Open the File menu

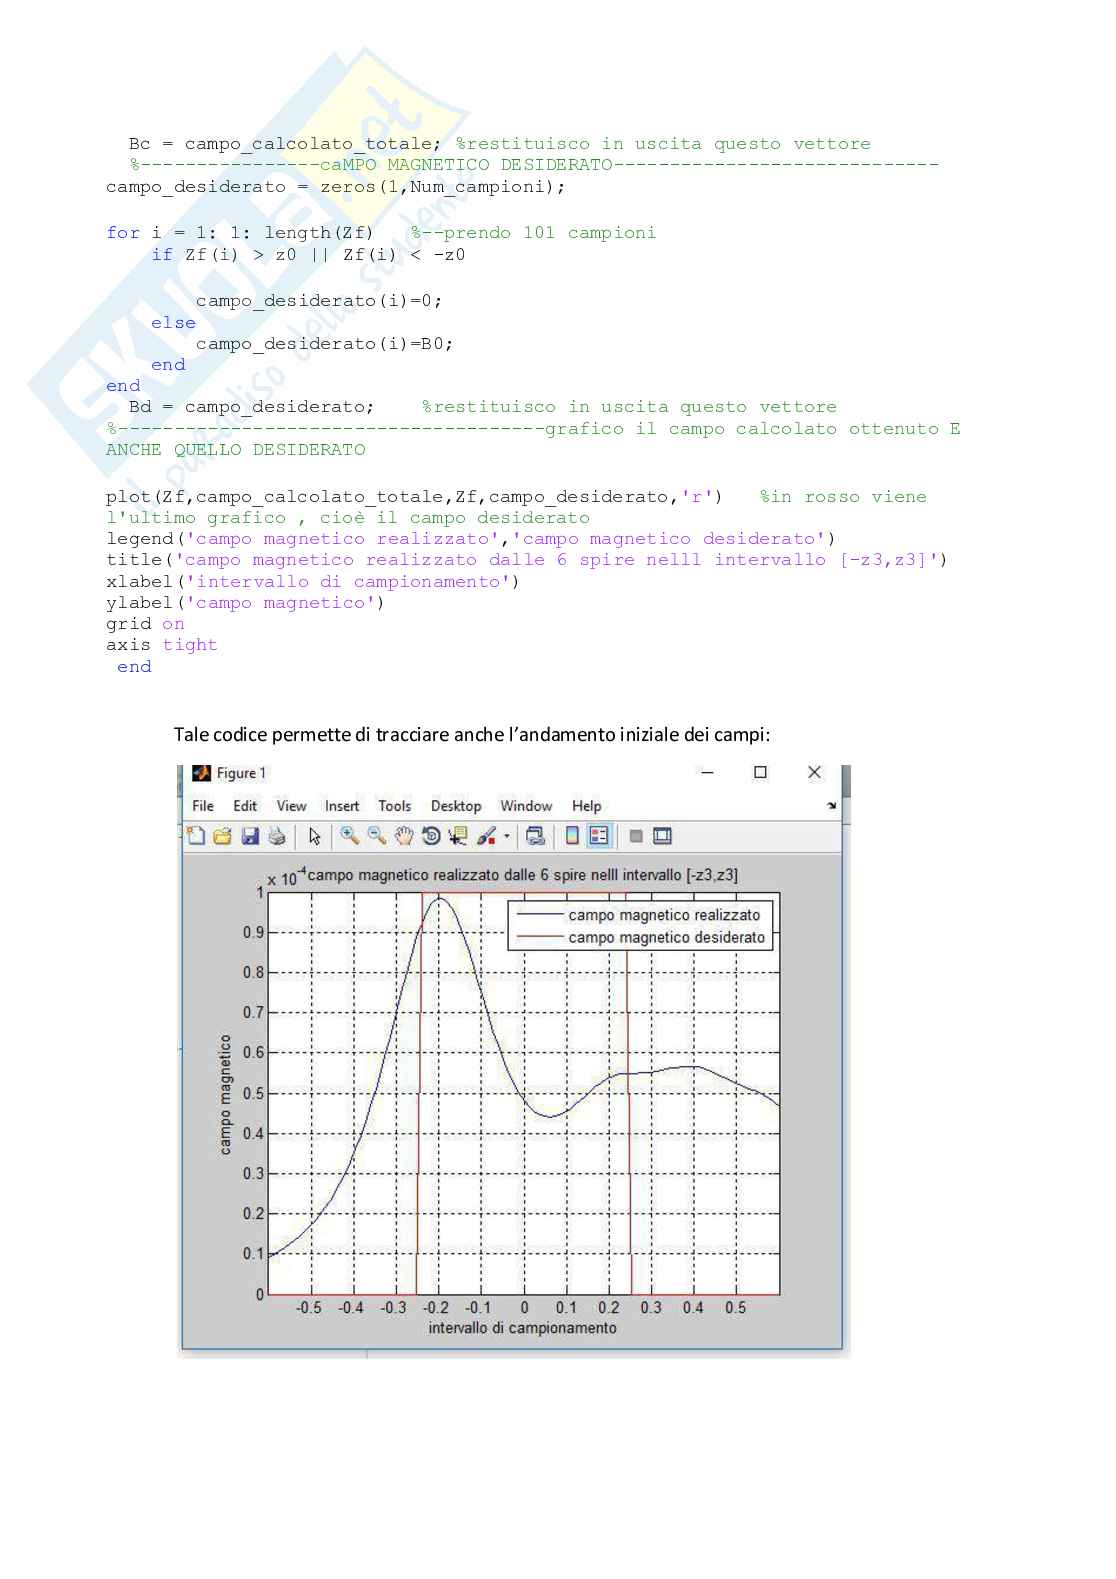click(203, 806)
